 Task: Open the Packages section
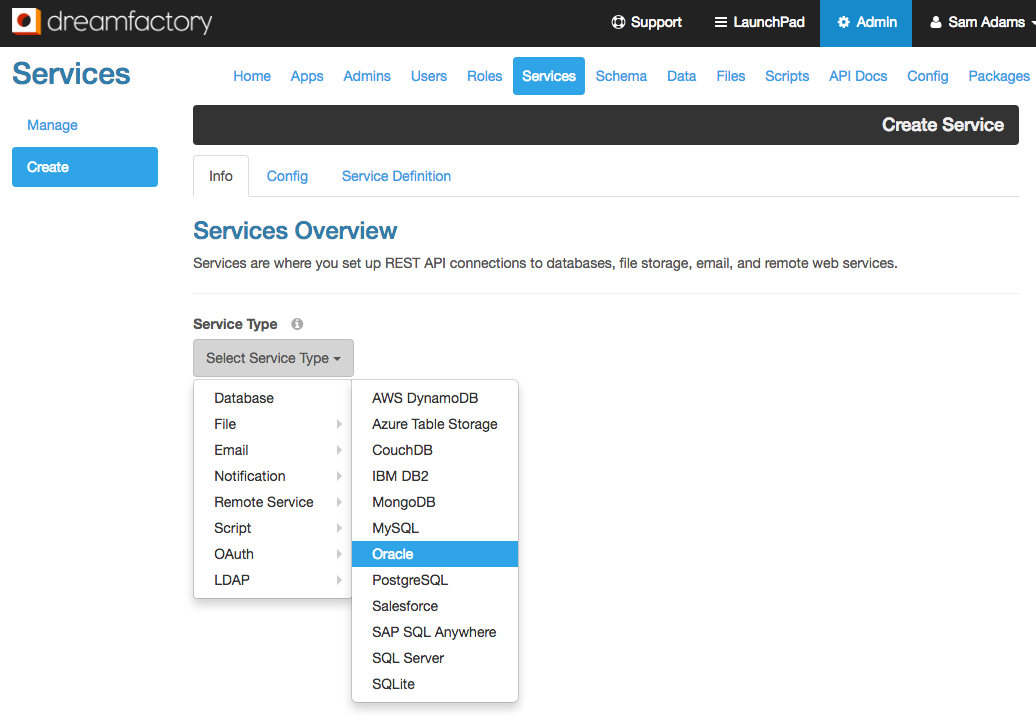pyautogui.click(x=998, y=76)
